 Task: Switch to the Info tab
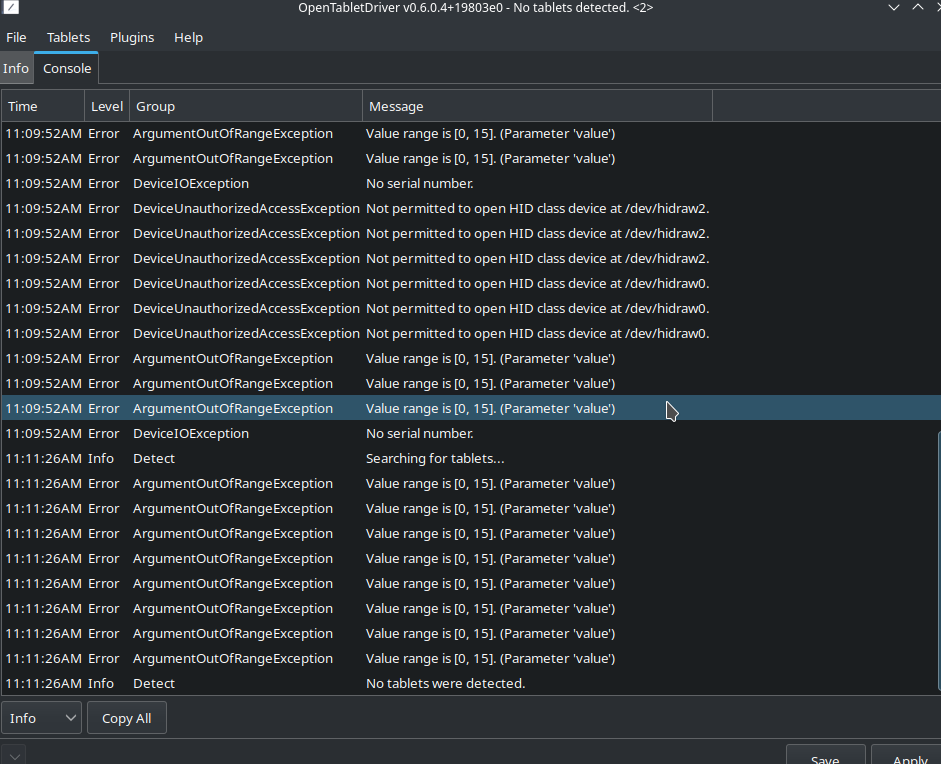pyautogui.click(x=15, y=68)
